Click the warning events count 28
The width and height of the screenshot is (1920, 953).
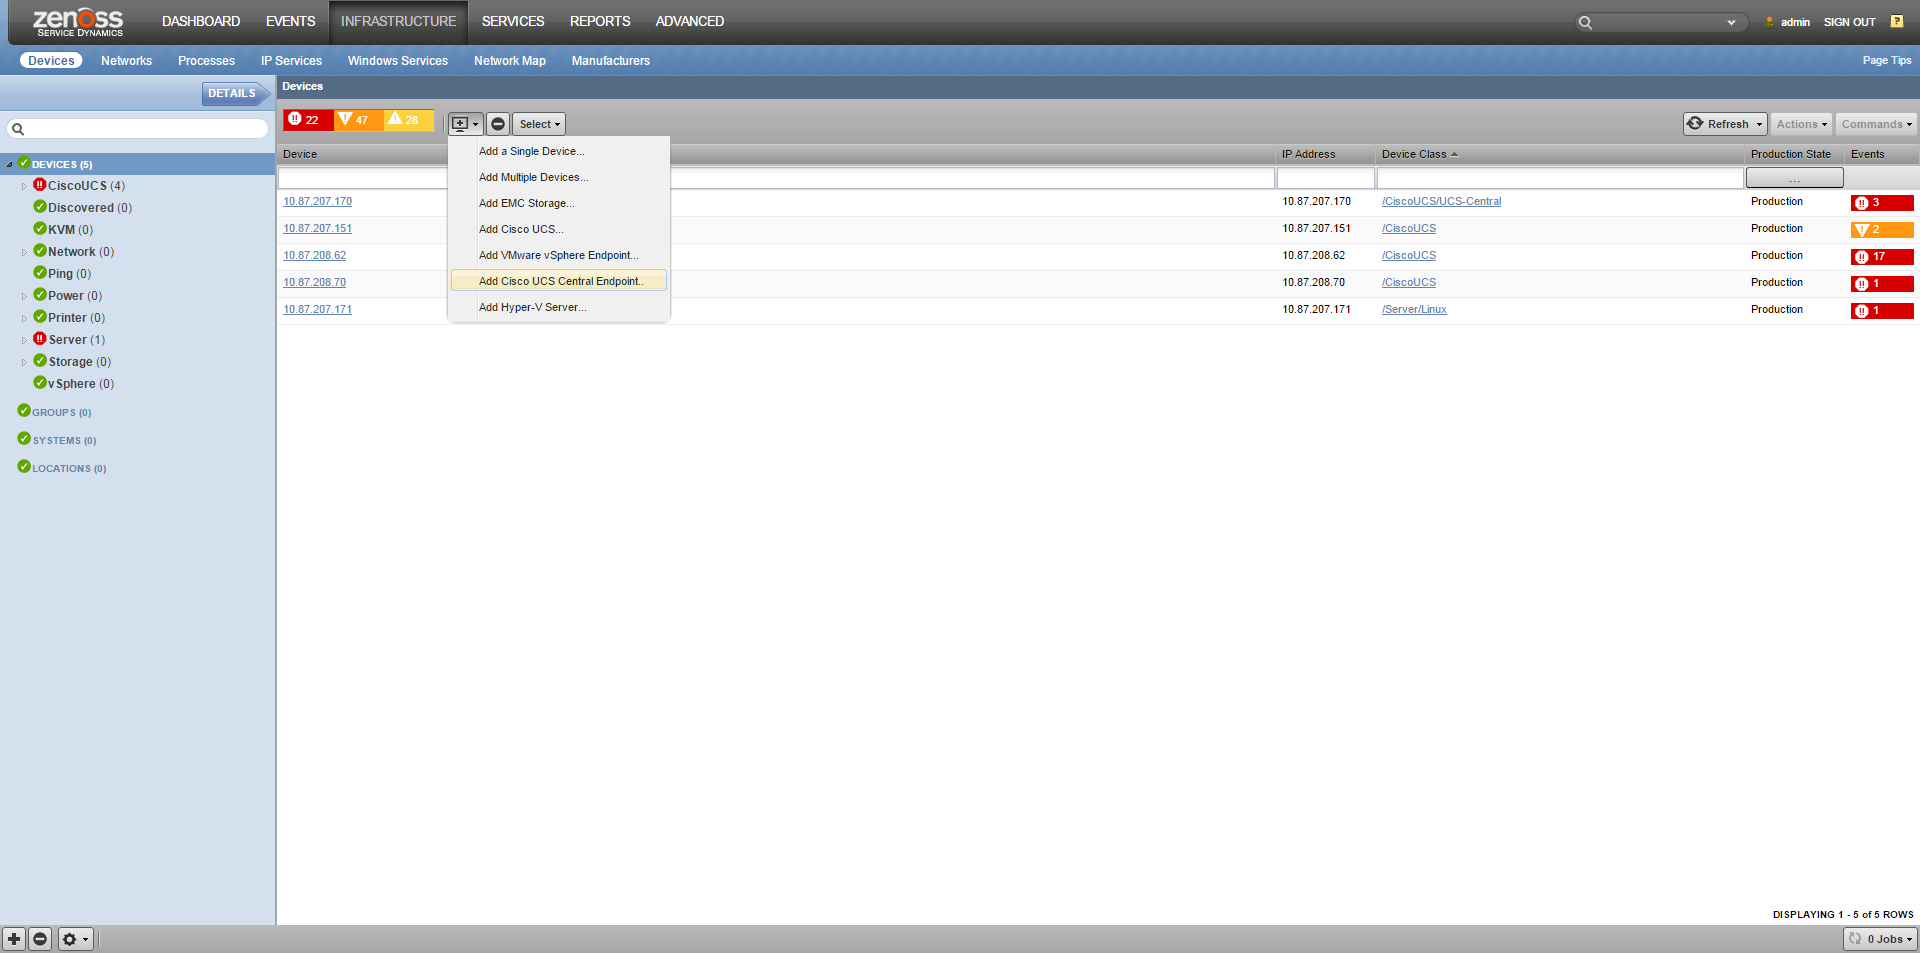click(x=408, y=120)
